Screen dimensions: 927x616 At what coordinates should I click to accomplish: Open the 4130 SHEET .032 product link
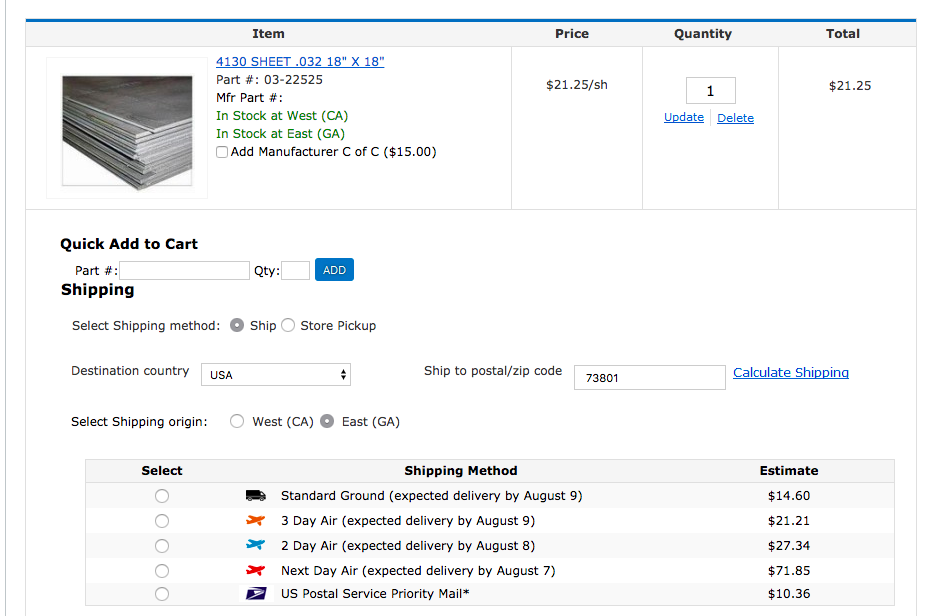click(300, 62)
